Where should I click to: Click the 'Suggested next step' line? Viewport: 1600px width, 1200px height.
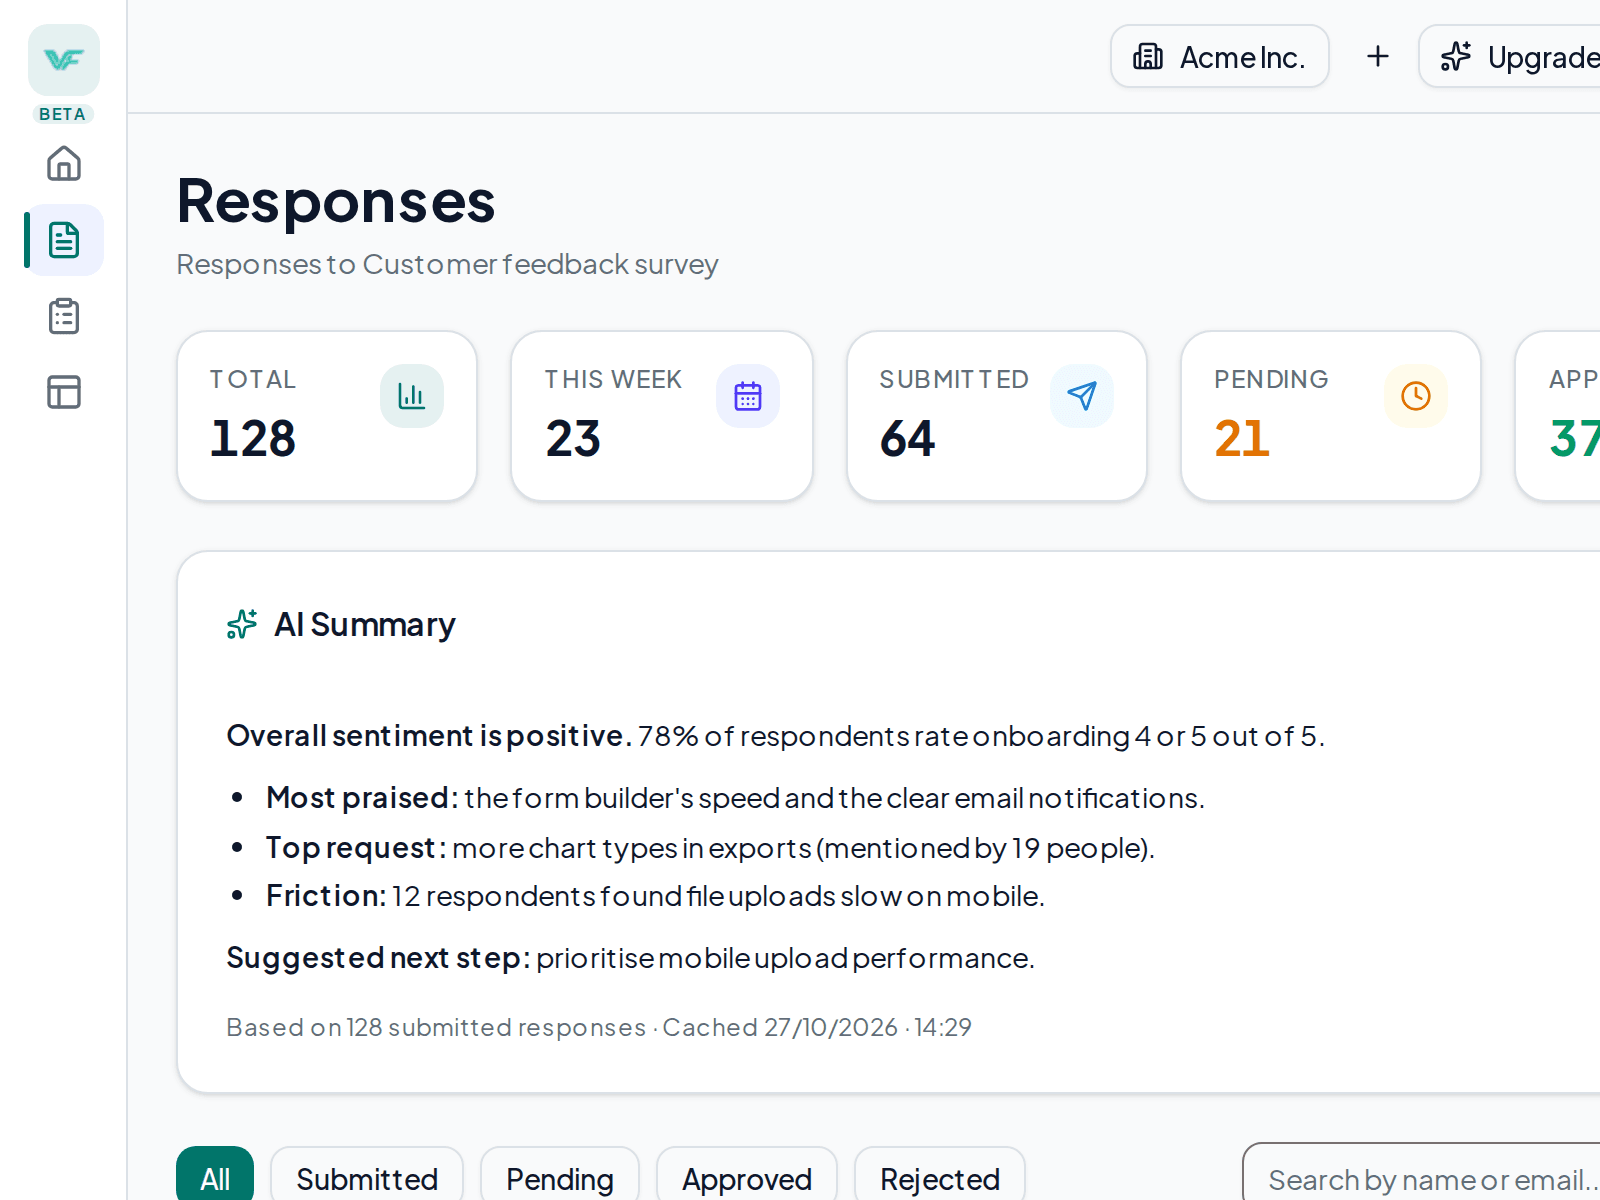[x=630, y=958]
